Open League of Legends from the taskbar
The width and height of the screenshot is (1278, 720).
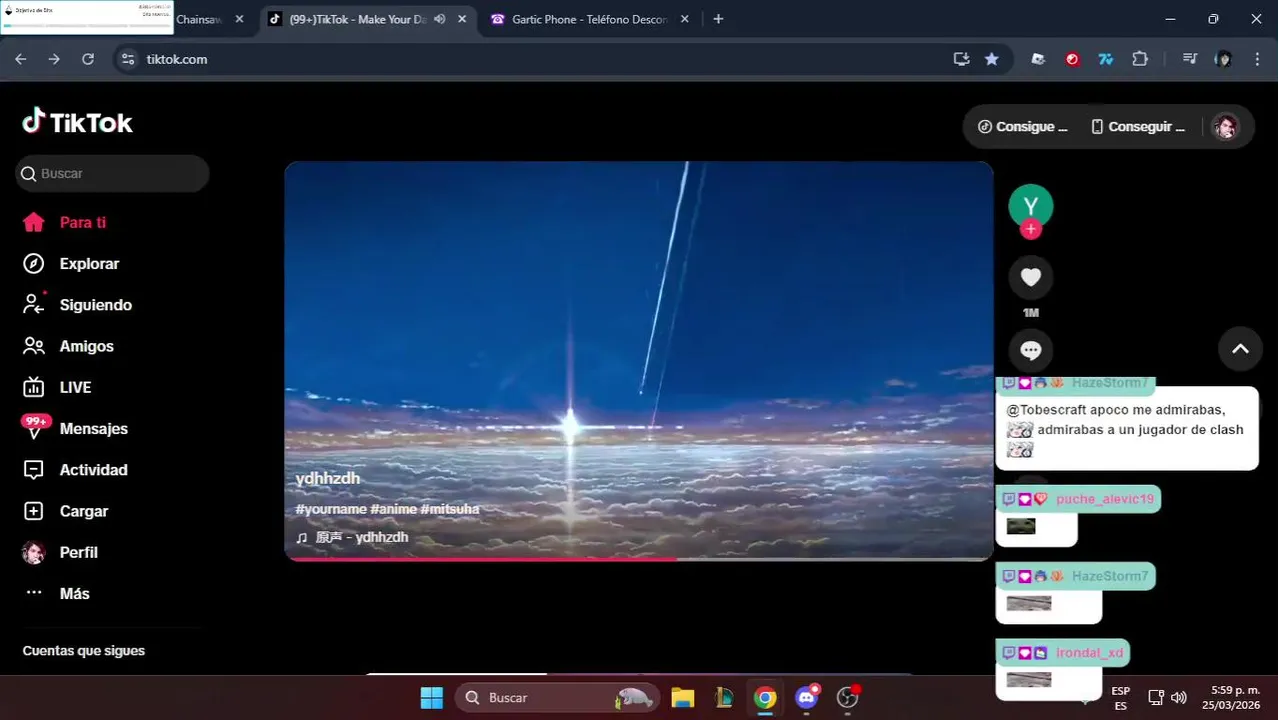(723, 698)
